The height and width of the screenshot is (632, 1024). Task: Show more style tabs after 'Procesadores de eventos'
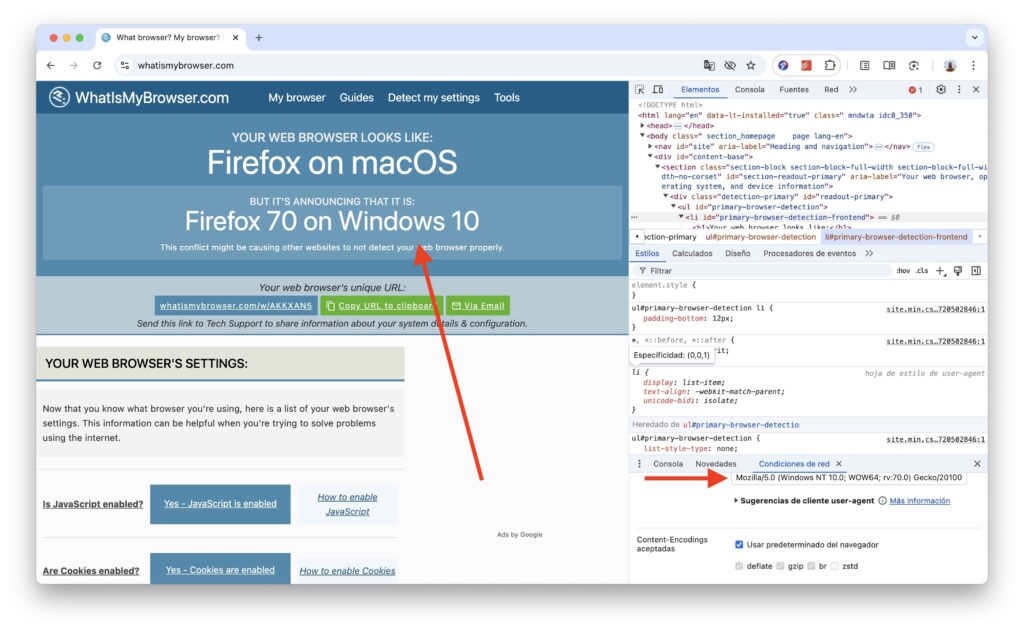pos(869,253)
